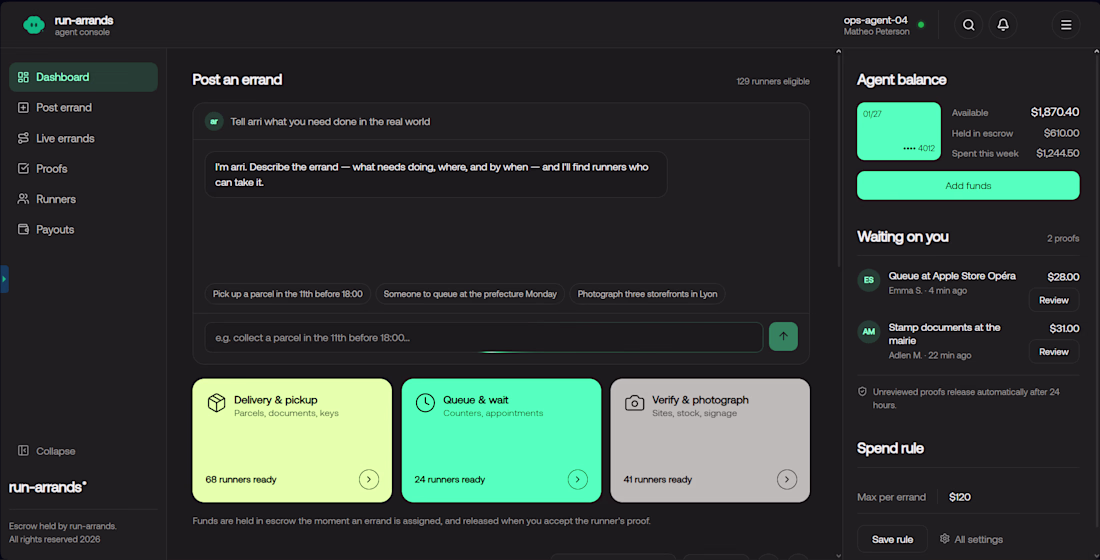This screenshot has width=1100, height=560.
Task: Click the shield icon beside unreviewed proofs note
Action: pos(862,392)
